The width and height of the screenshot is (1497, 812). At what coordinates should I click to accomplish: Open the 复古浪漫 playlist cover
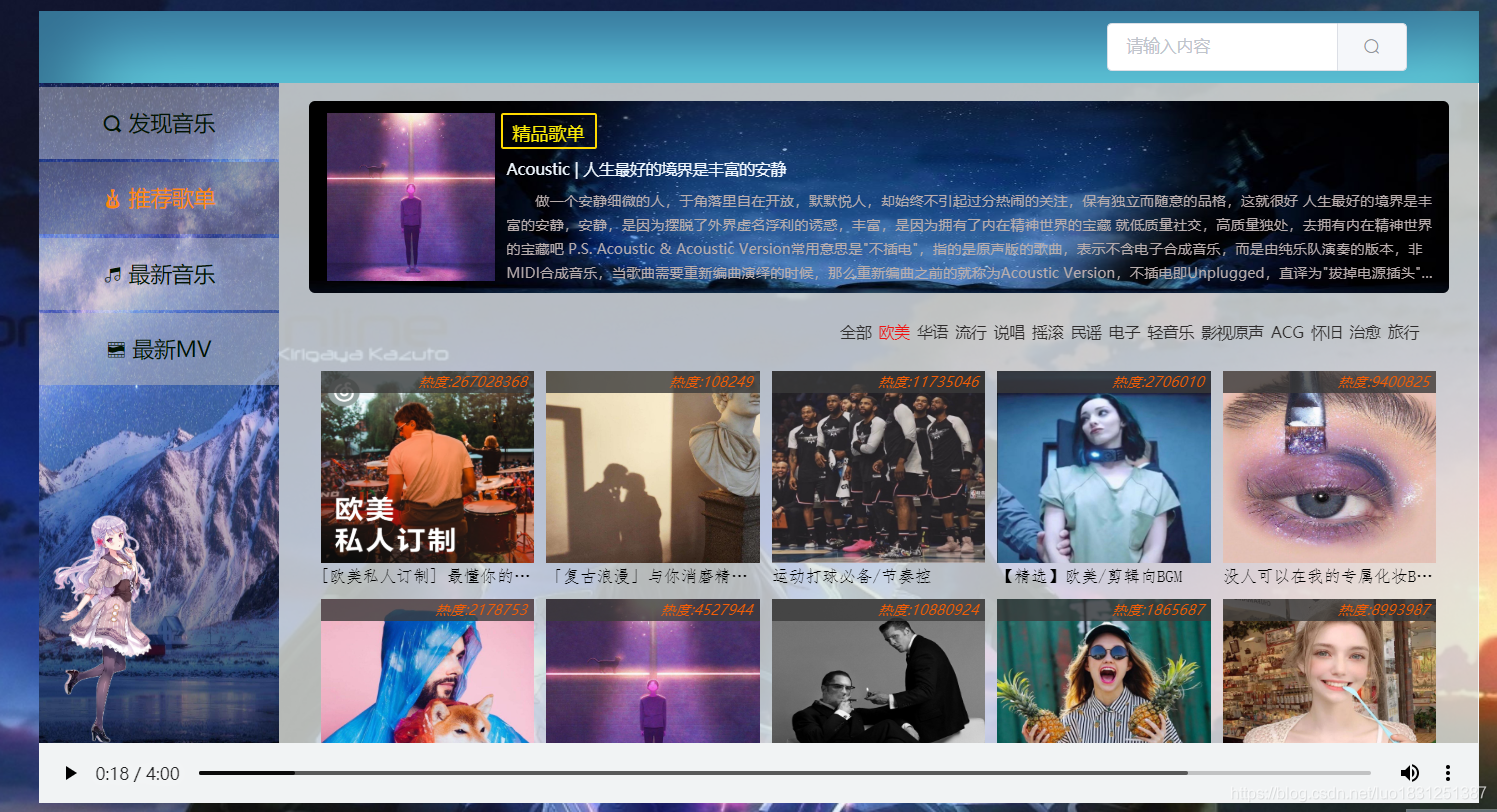653,467
